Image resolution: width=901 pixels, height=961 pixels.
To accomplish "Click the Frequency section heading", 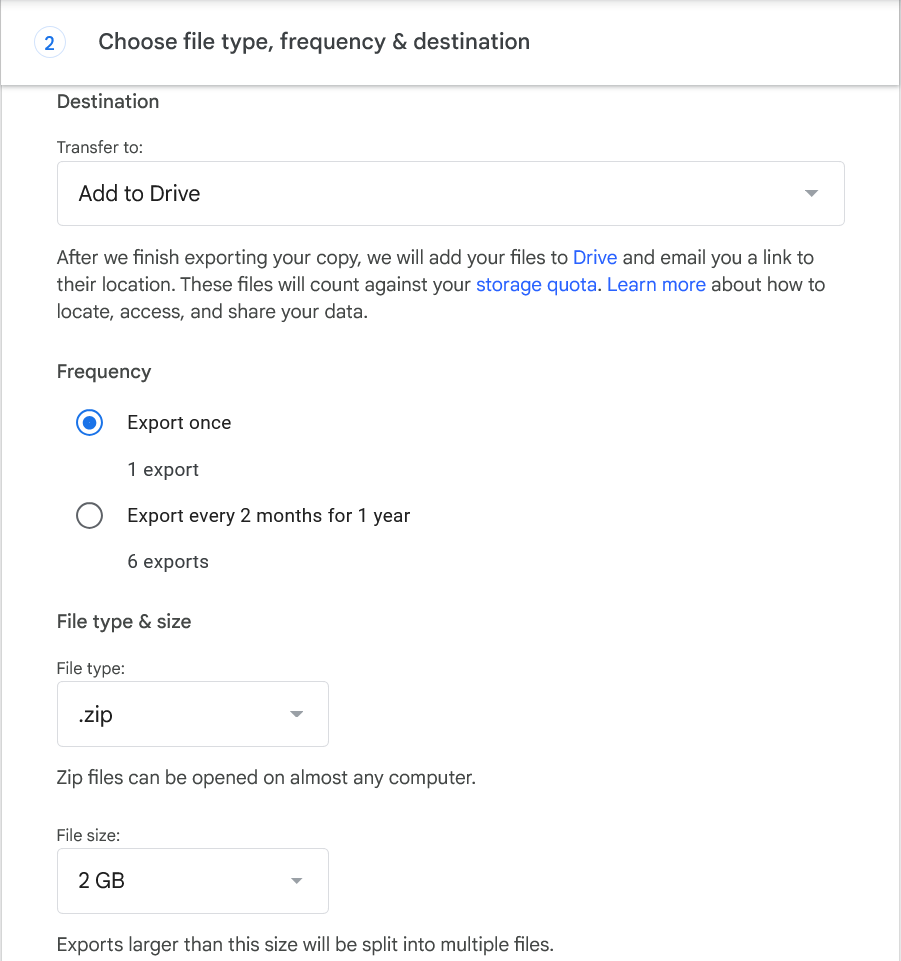I will 103,371.
